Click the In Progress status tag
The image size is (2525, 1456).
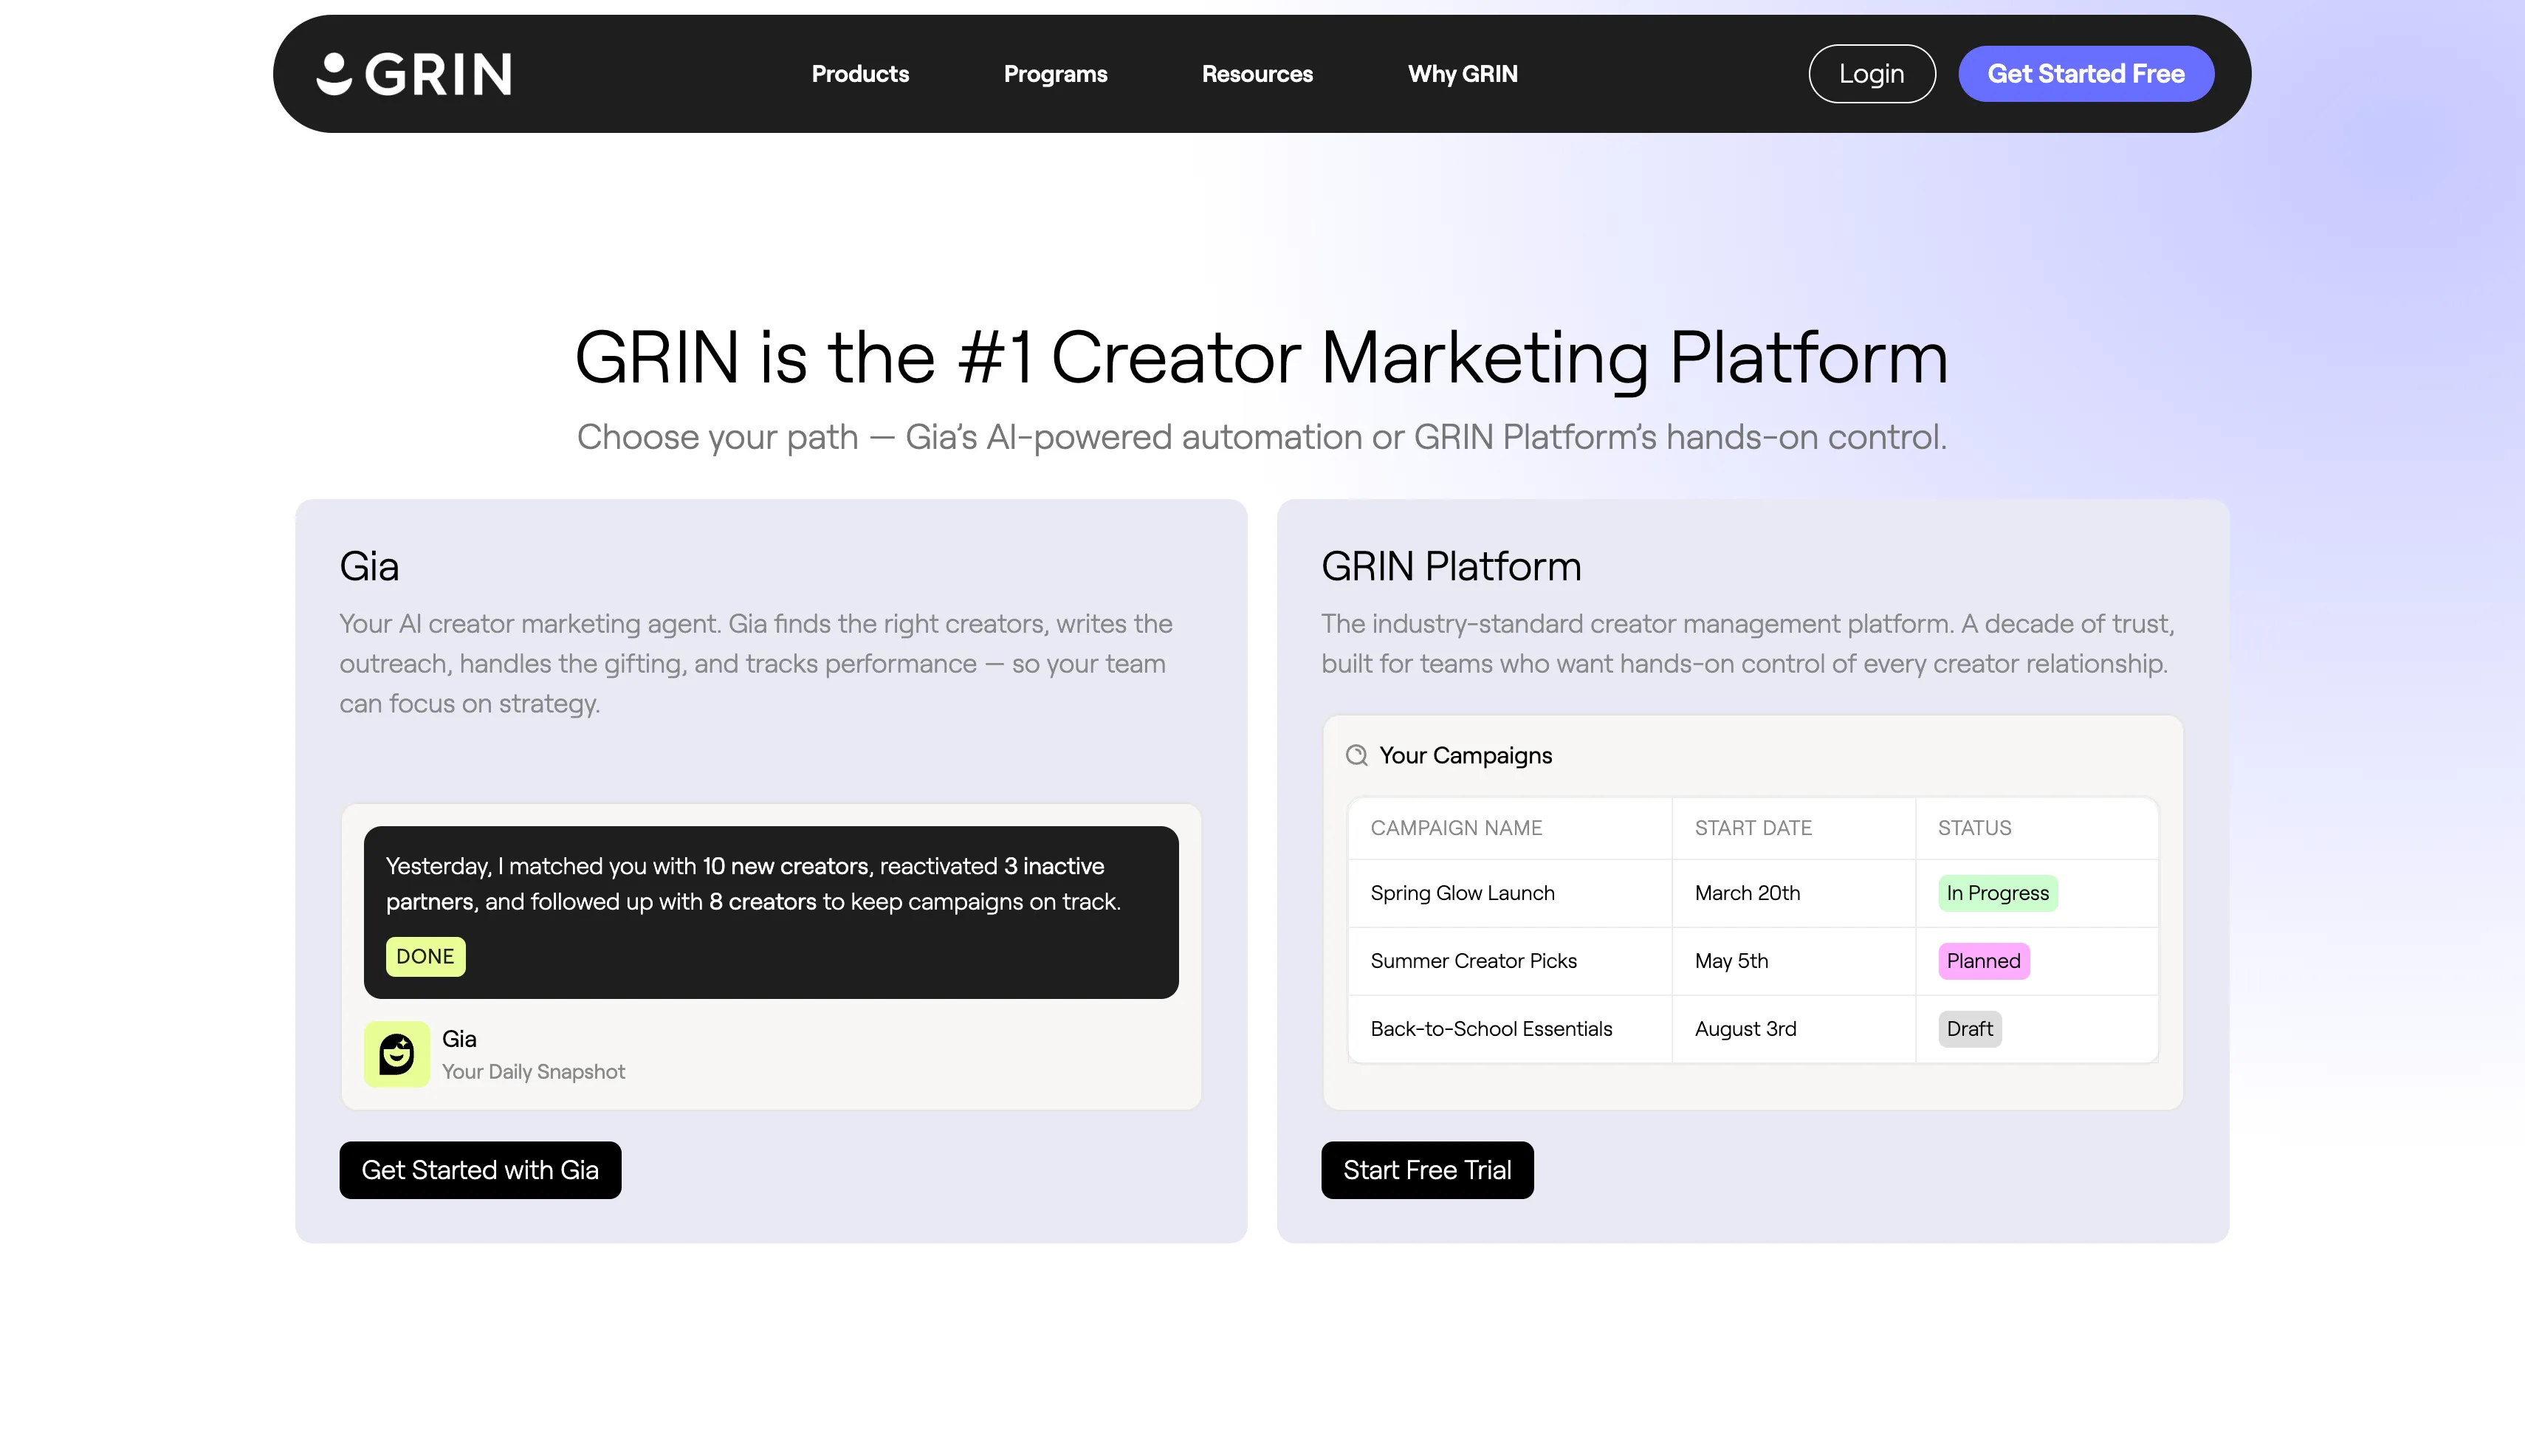(1997, 893)
